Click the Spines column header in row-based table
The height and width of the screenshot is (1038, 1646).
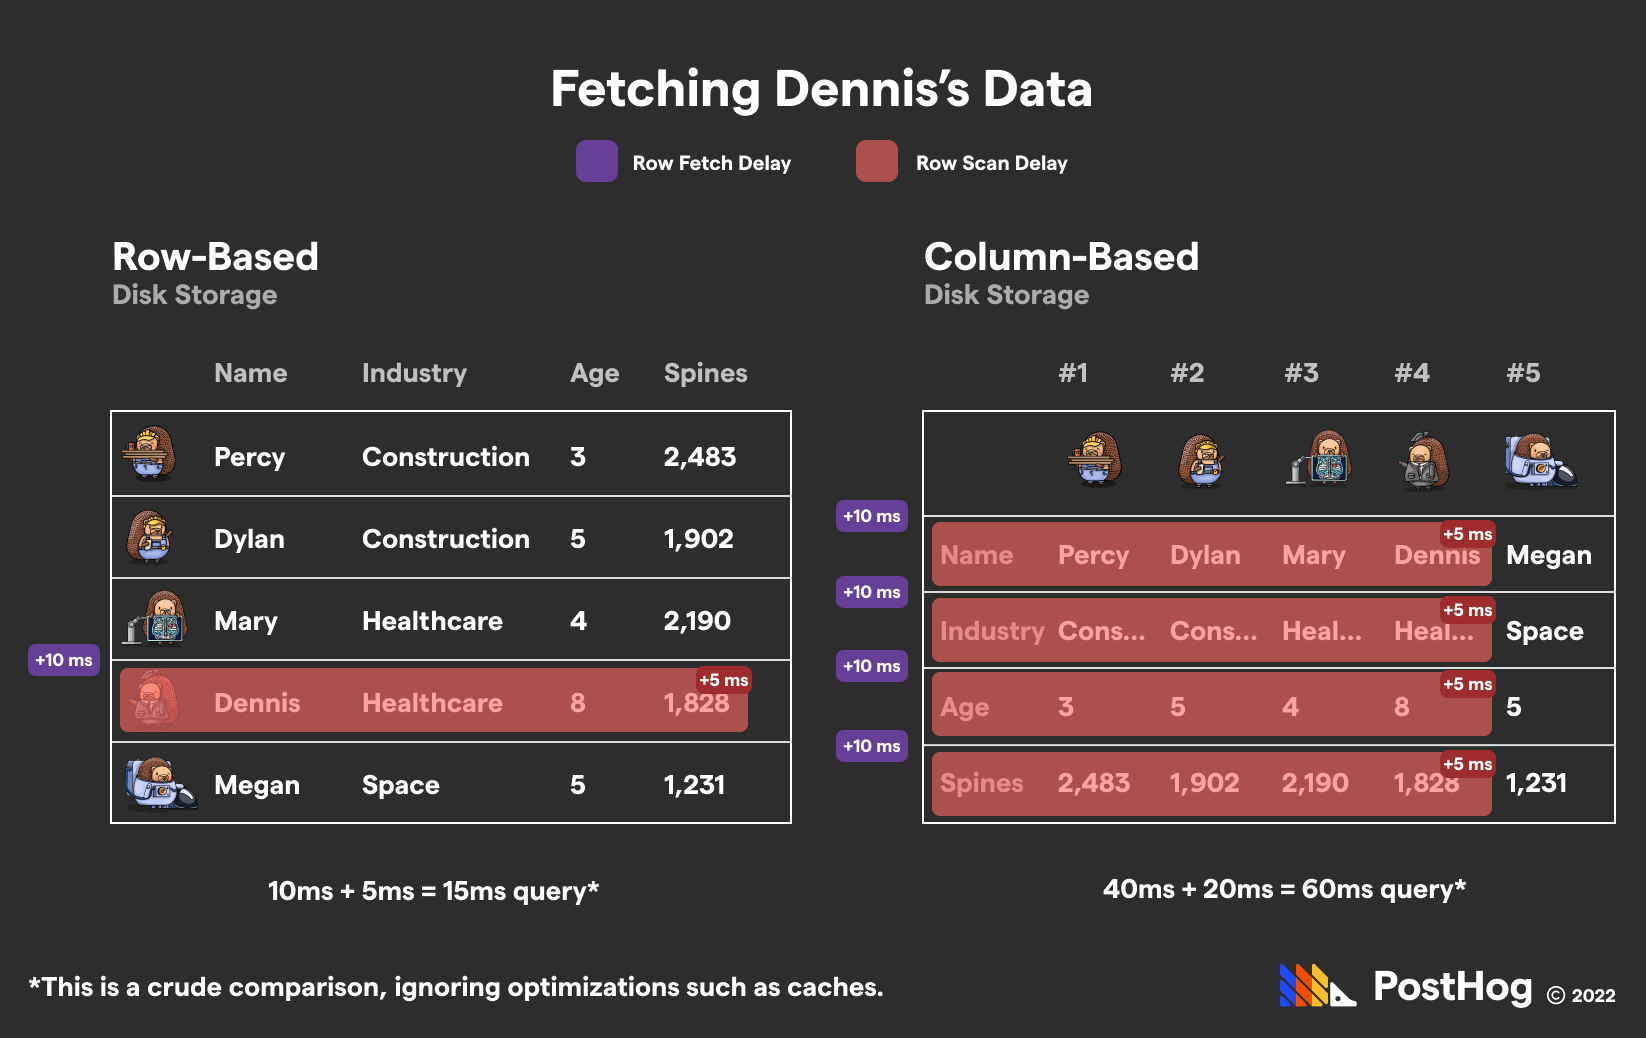pos(705,373)
